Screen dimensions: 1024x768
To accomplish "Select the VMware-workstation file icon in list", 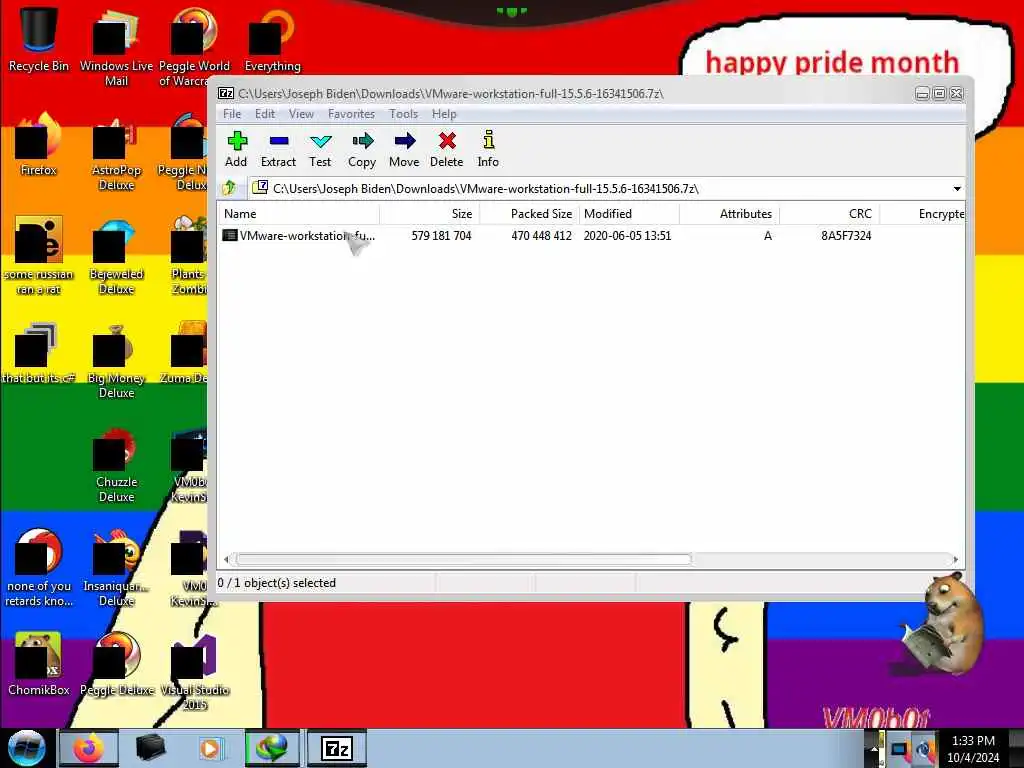I will pos(229,236).
